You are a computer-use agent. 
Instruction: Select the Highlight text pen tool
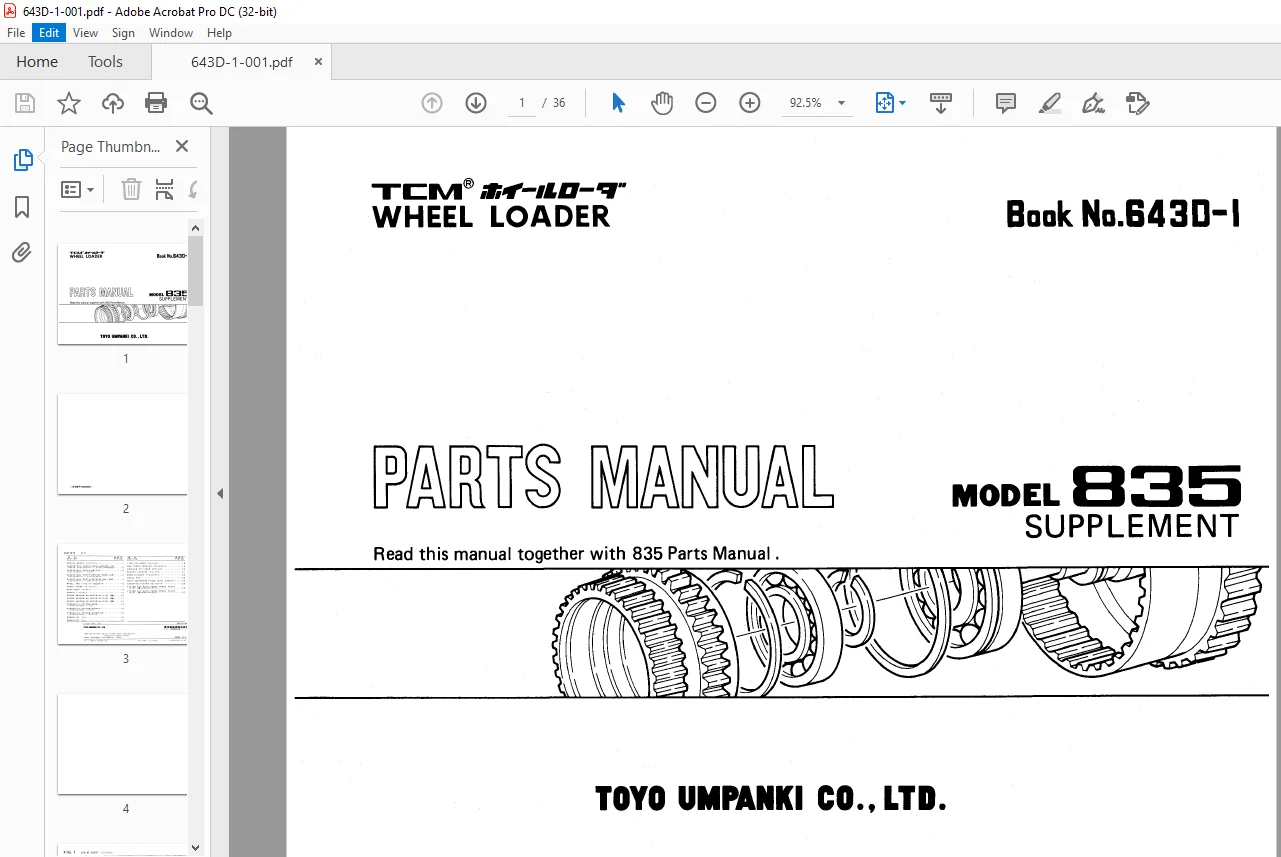pyautogui.click(x=1050, y=103)
